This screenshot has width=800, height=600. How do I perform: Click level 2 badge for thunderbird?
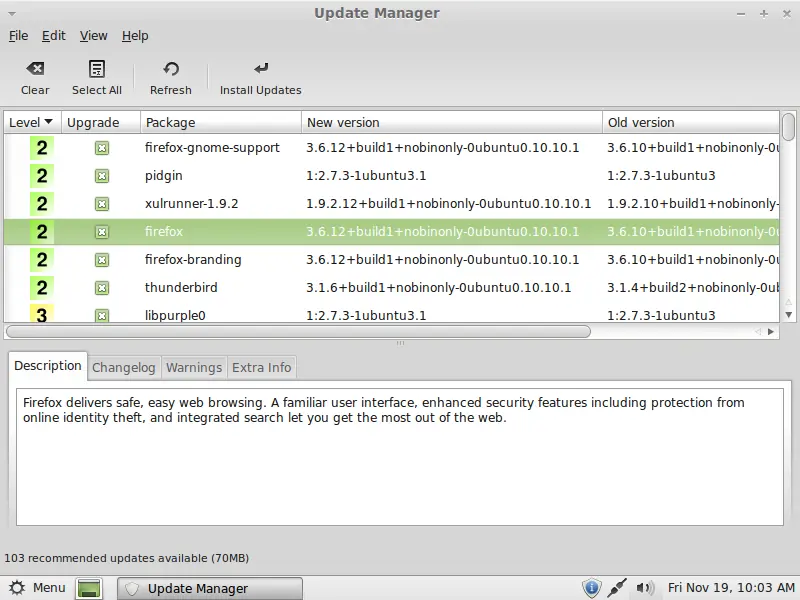pyautogui.click(x=42, y=288)
